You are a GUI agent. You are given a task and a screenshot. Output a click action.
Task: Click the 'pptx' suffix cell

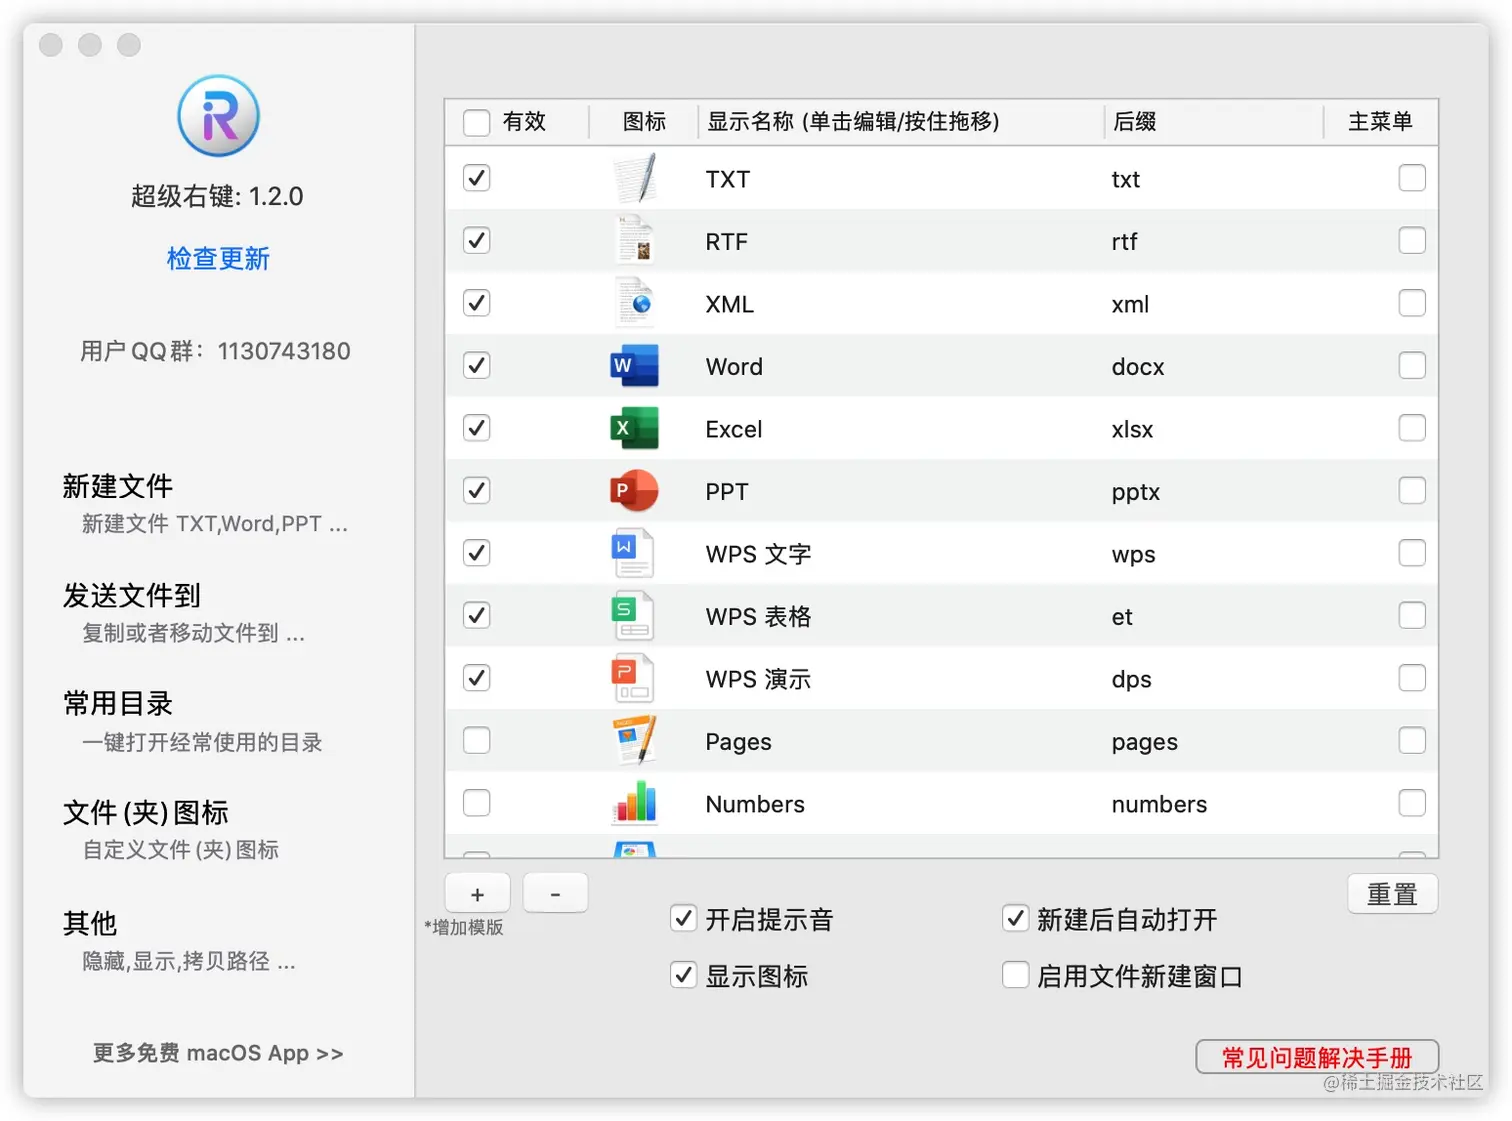click(x=1136, y=492)
